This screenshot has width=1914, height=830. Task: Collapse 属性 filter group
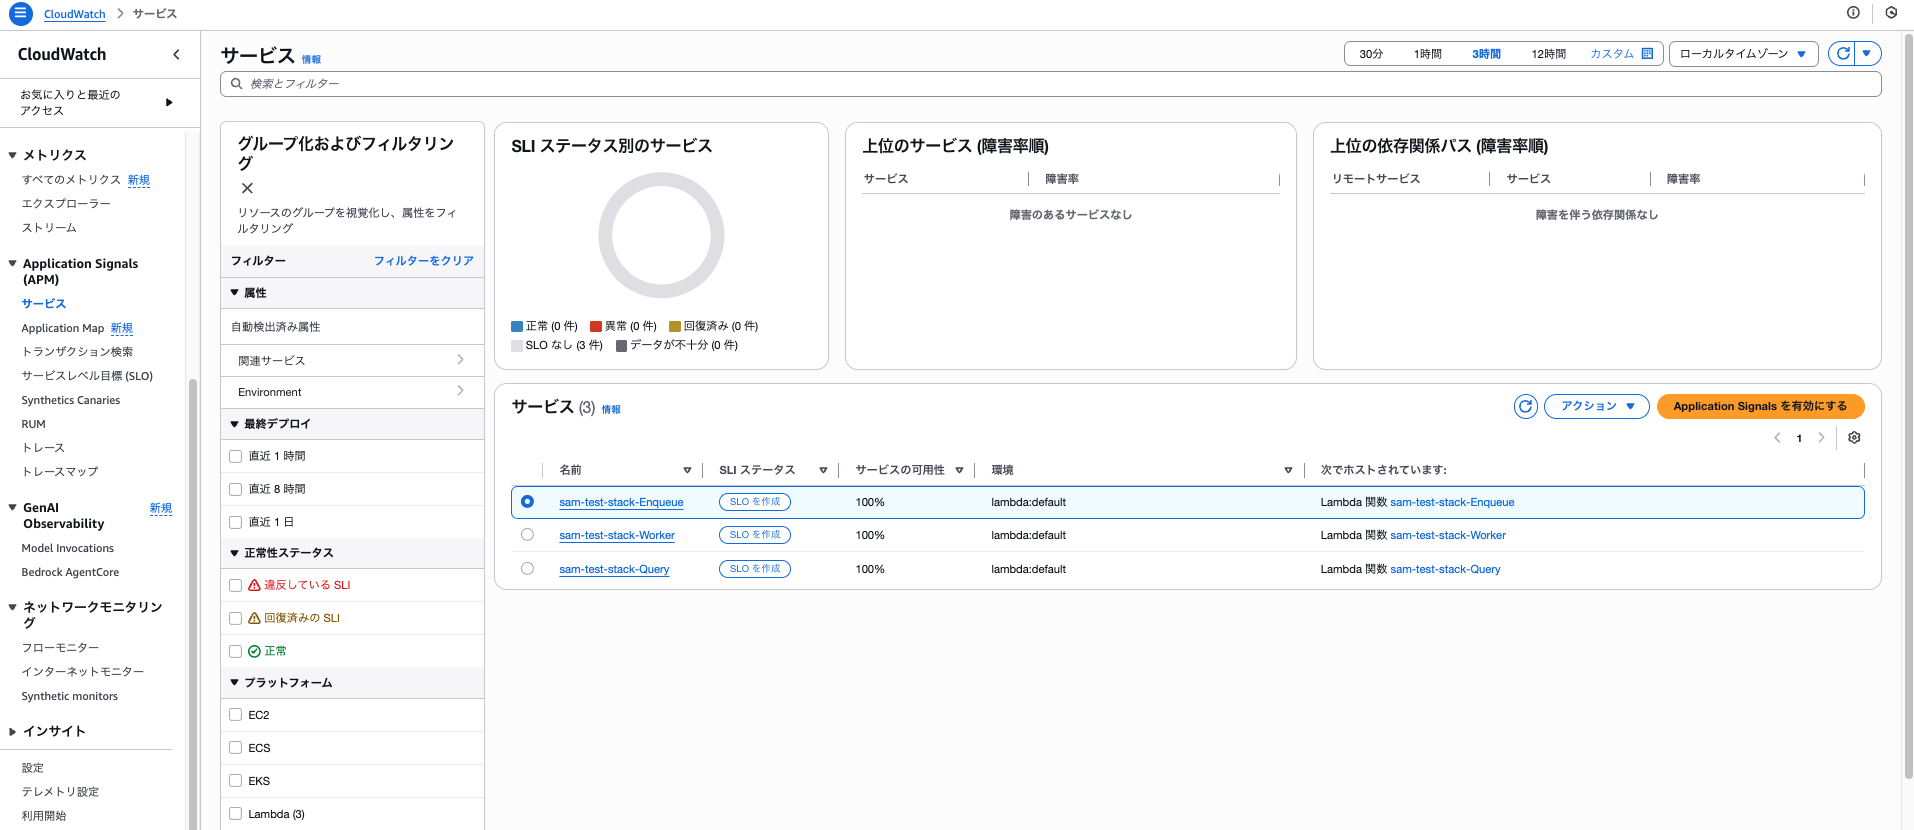[x=235, y=293]
